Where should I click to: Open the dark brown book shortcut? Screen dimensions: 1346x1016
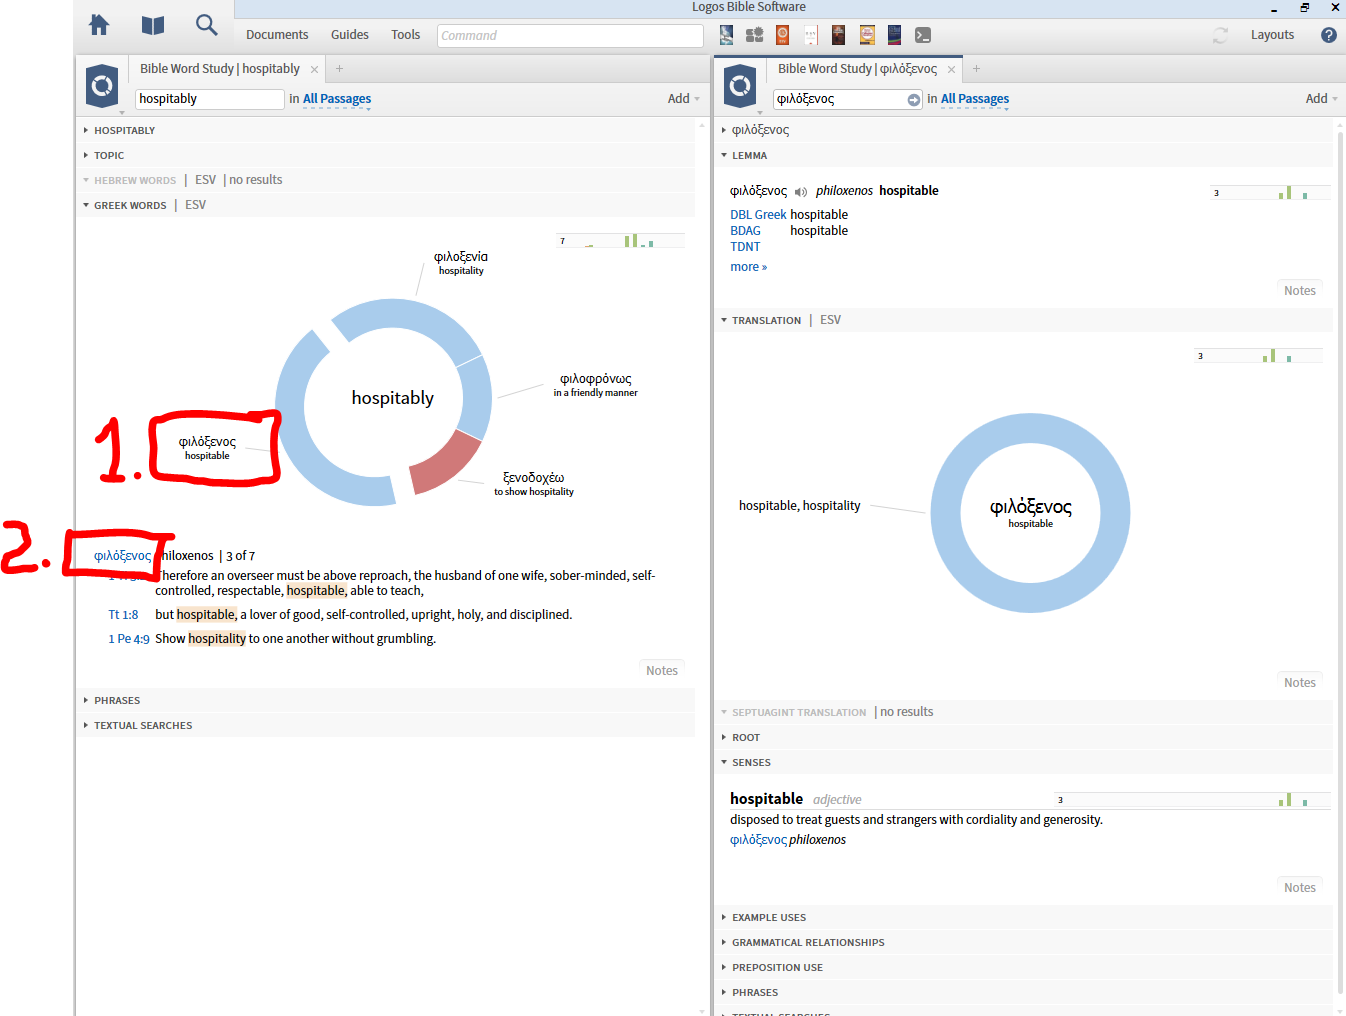point(839,35)
